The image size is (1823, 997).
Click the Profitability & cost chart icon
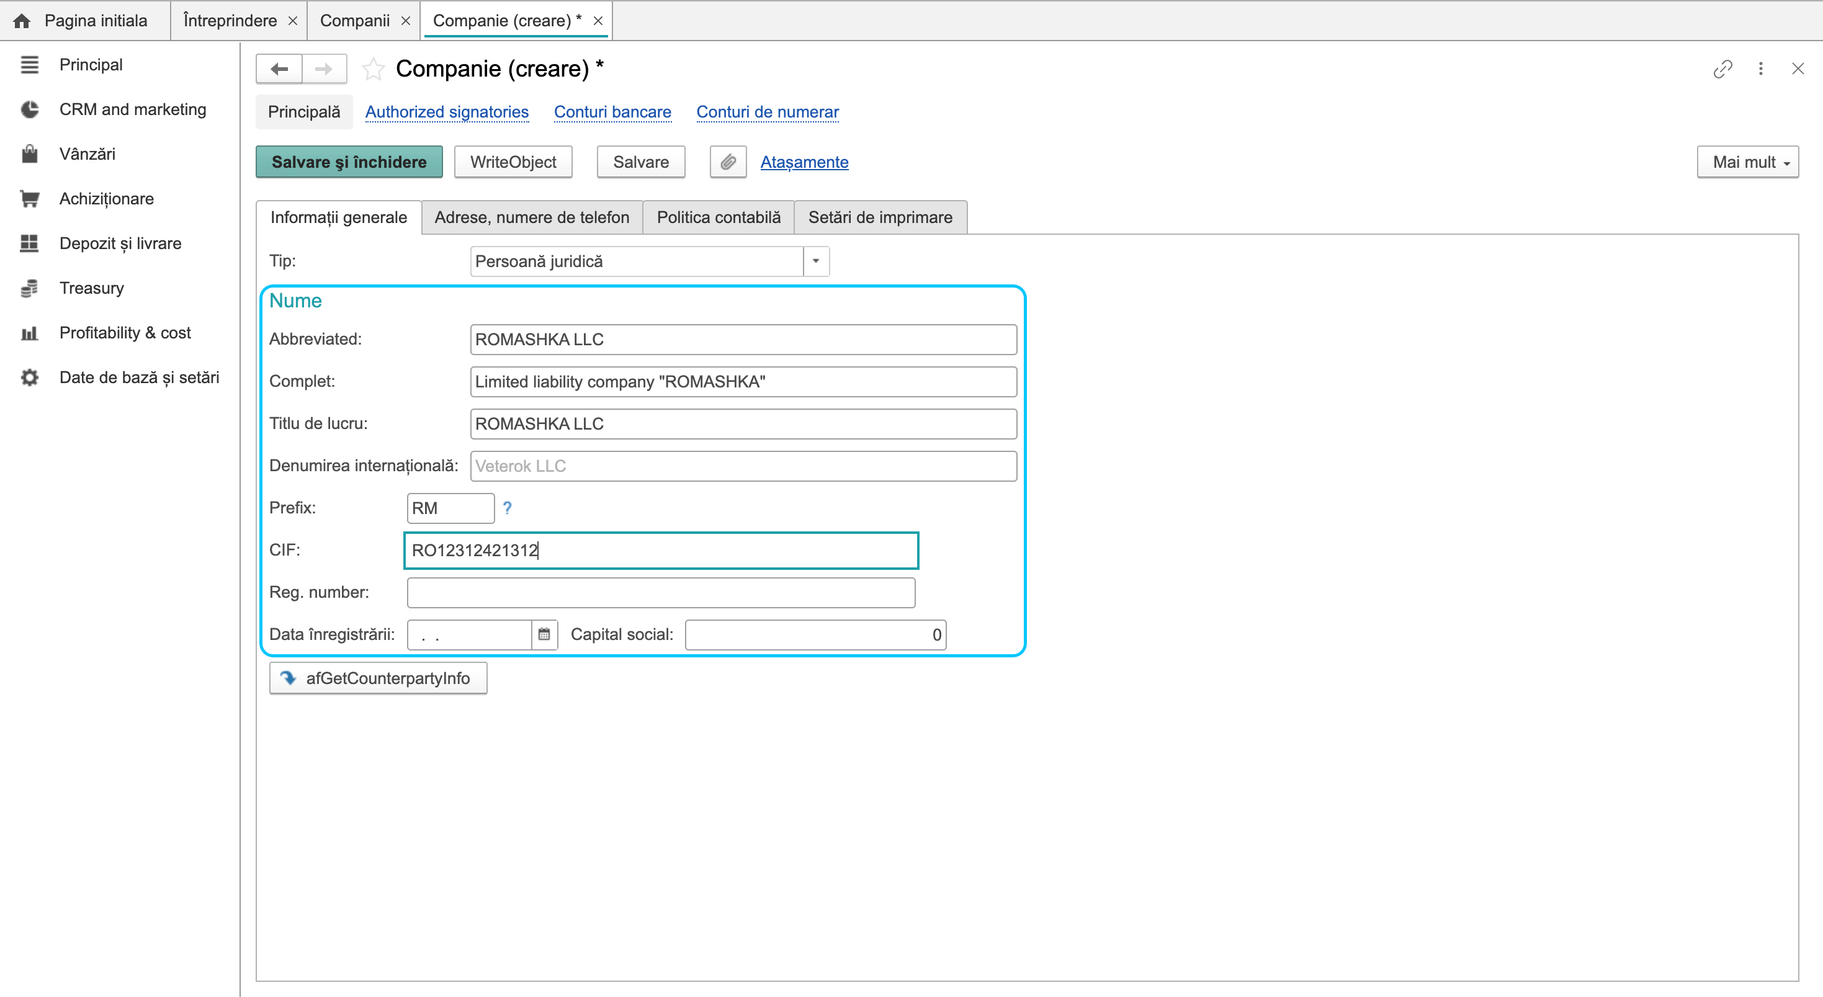pos(30,333)
